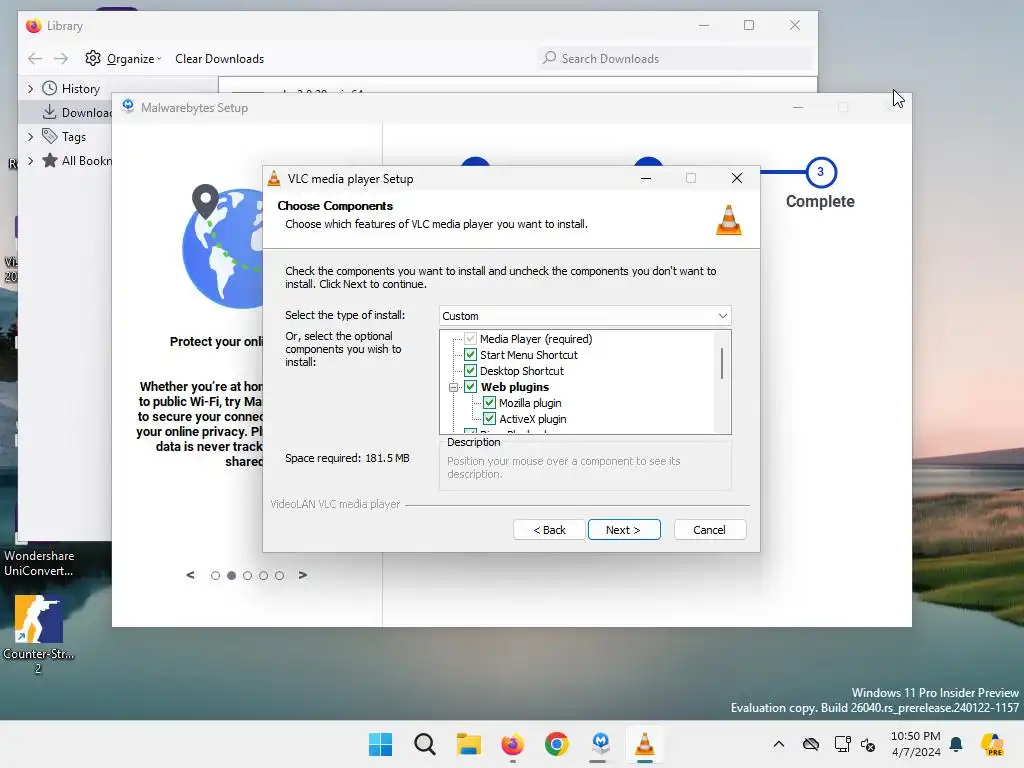This screenshot has height=768, width=1024.
Task: Click the large VLC cone logo in the header
Action: (729, 219)
